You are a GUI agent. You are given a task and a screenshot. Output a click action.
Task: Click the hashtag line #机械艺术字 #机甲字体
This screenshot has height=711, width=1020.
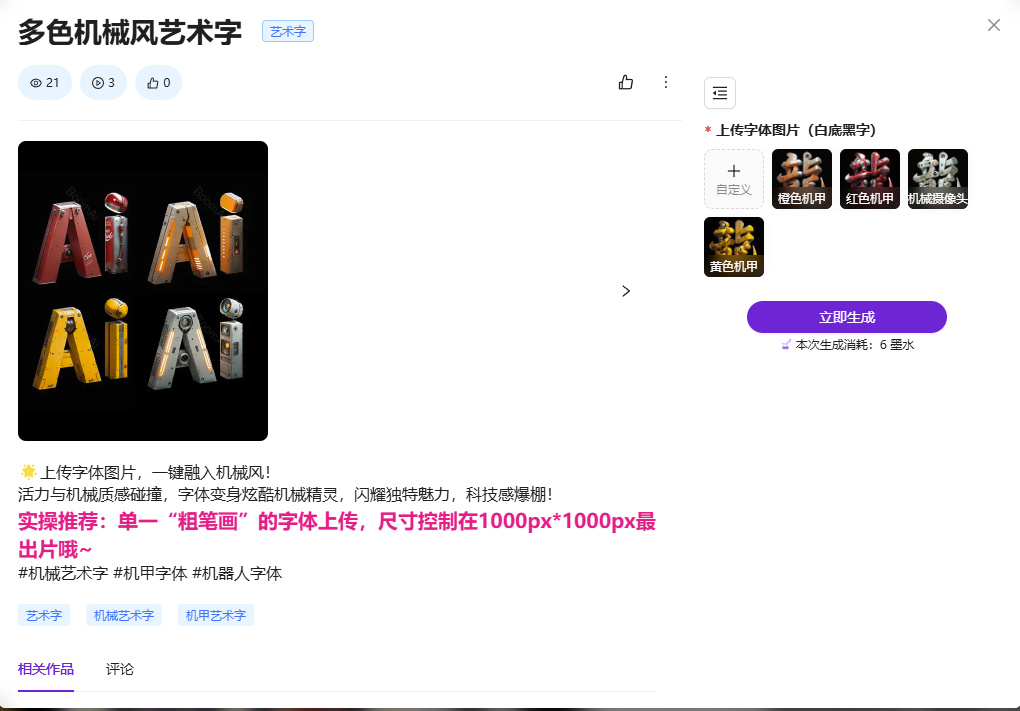pyautogui.click(x=150, y=574)
